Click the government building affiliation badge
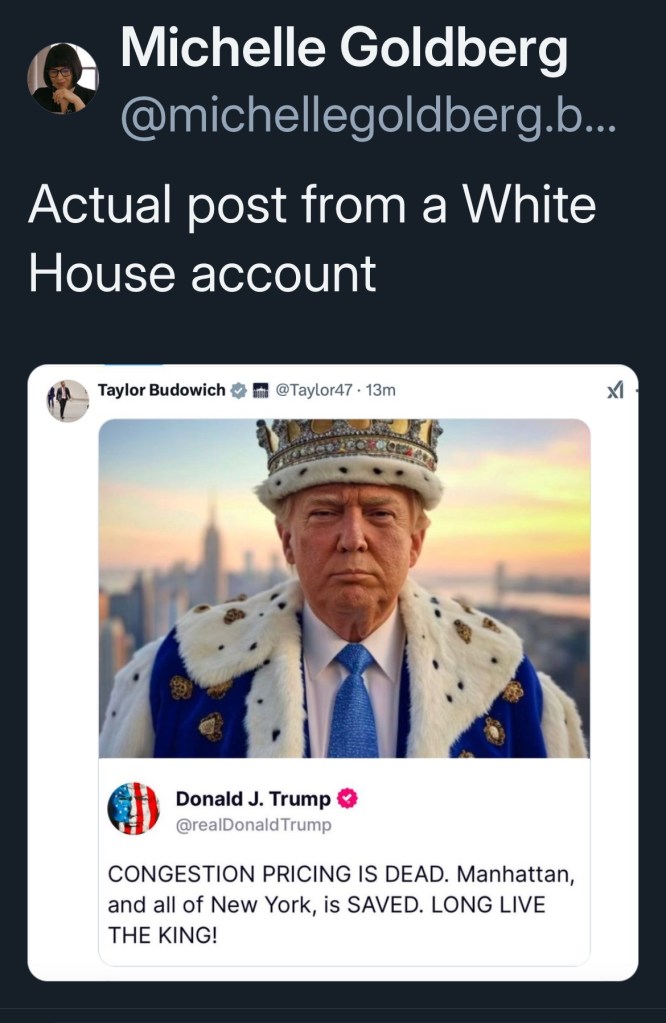Screen dimensions: 666x1023 (x=260, y=391)
